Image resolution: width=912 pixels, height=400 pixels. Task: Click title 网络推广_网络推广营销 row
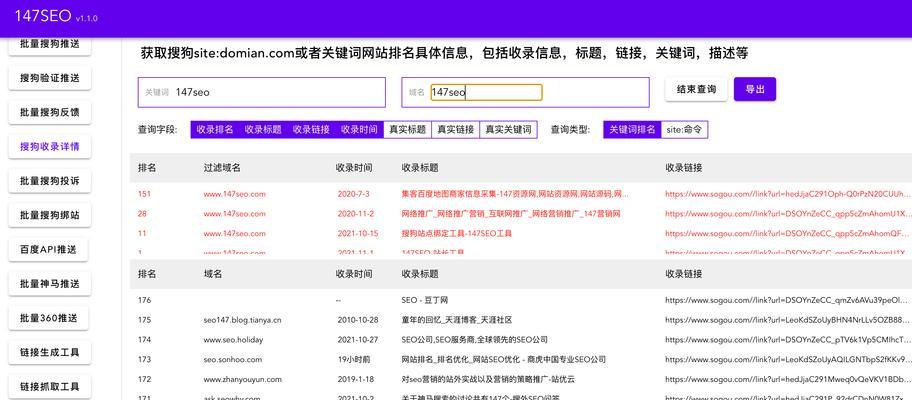511,214
